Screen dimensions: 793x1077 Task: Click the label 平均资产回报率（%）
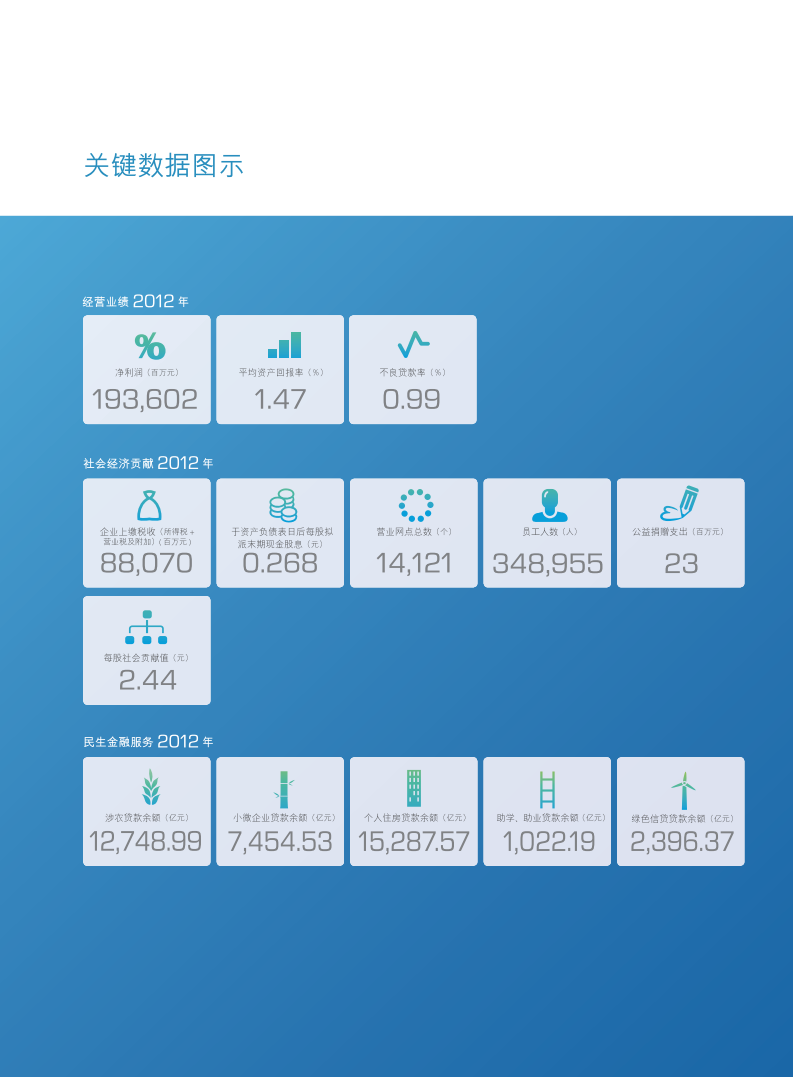(281, 372)
